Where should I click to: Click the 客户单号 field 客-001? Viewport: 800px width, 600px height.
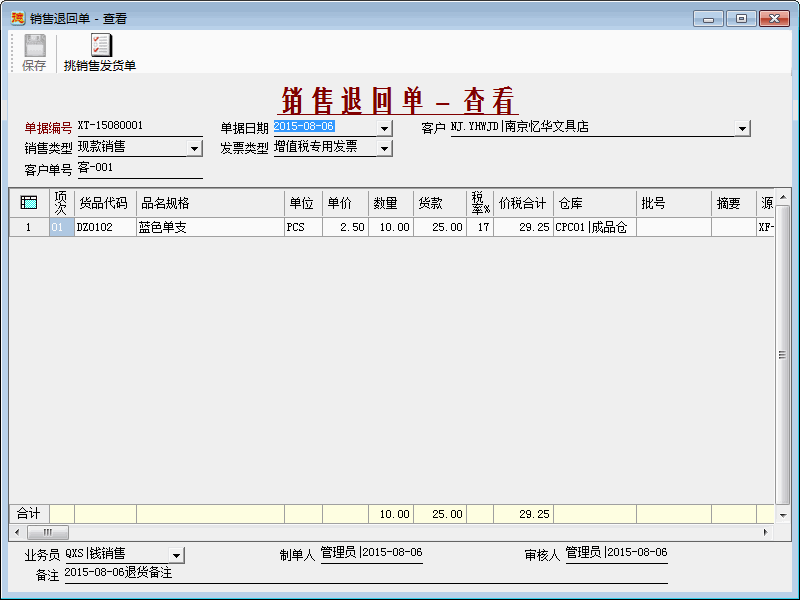[140, 168]
